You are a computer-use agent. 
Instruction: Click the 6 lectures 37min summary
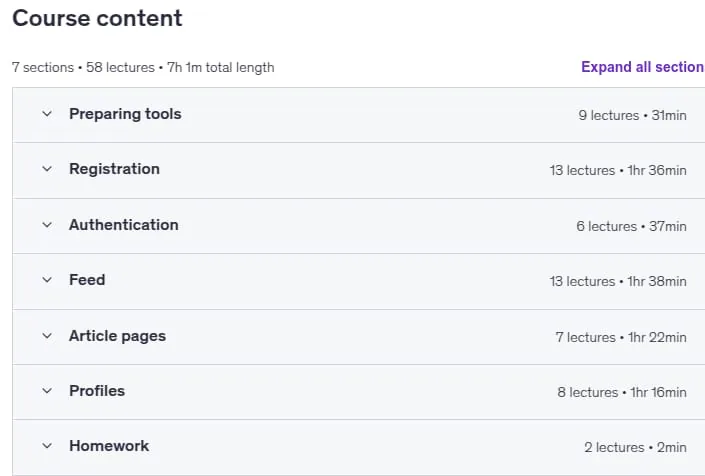(631, 226)
